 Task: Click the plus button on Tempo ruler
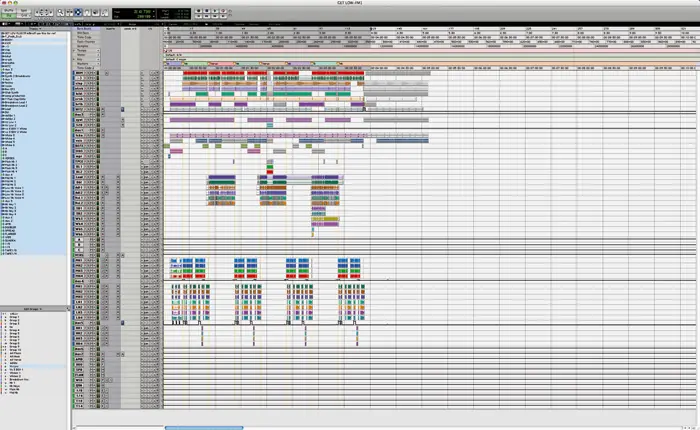98,50
